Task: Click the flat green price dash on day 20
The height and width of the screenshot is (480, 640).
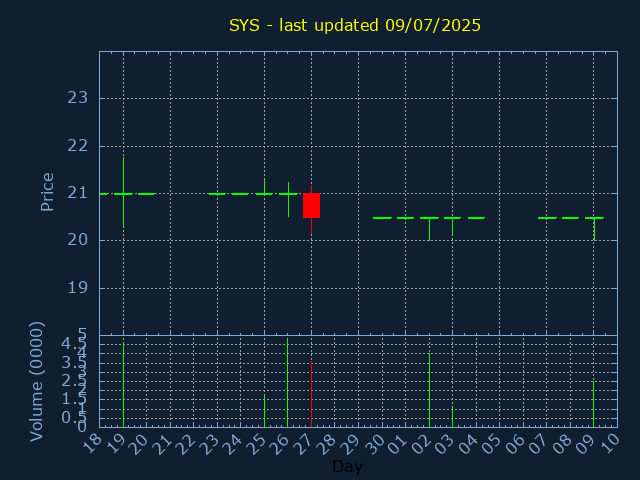Action: 147,194
